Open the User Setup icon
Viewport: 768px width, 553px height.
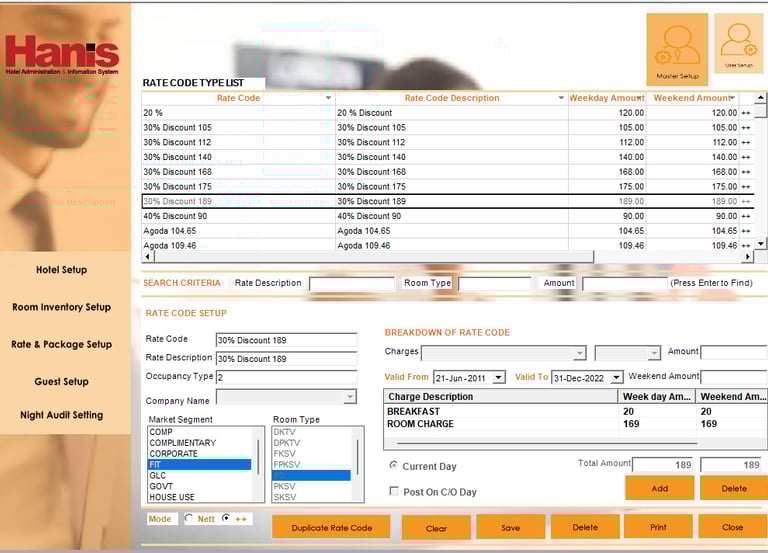tap(738, 44)
